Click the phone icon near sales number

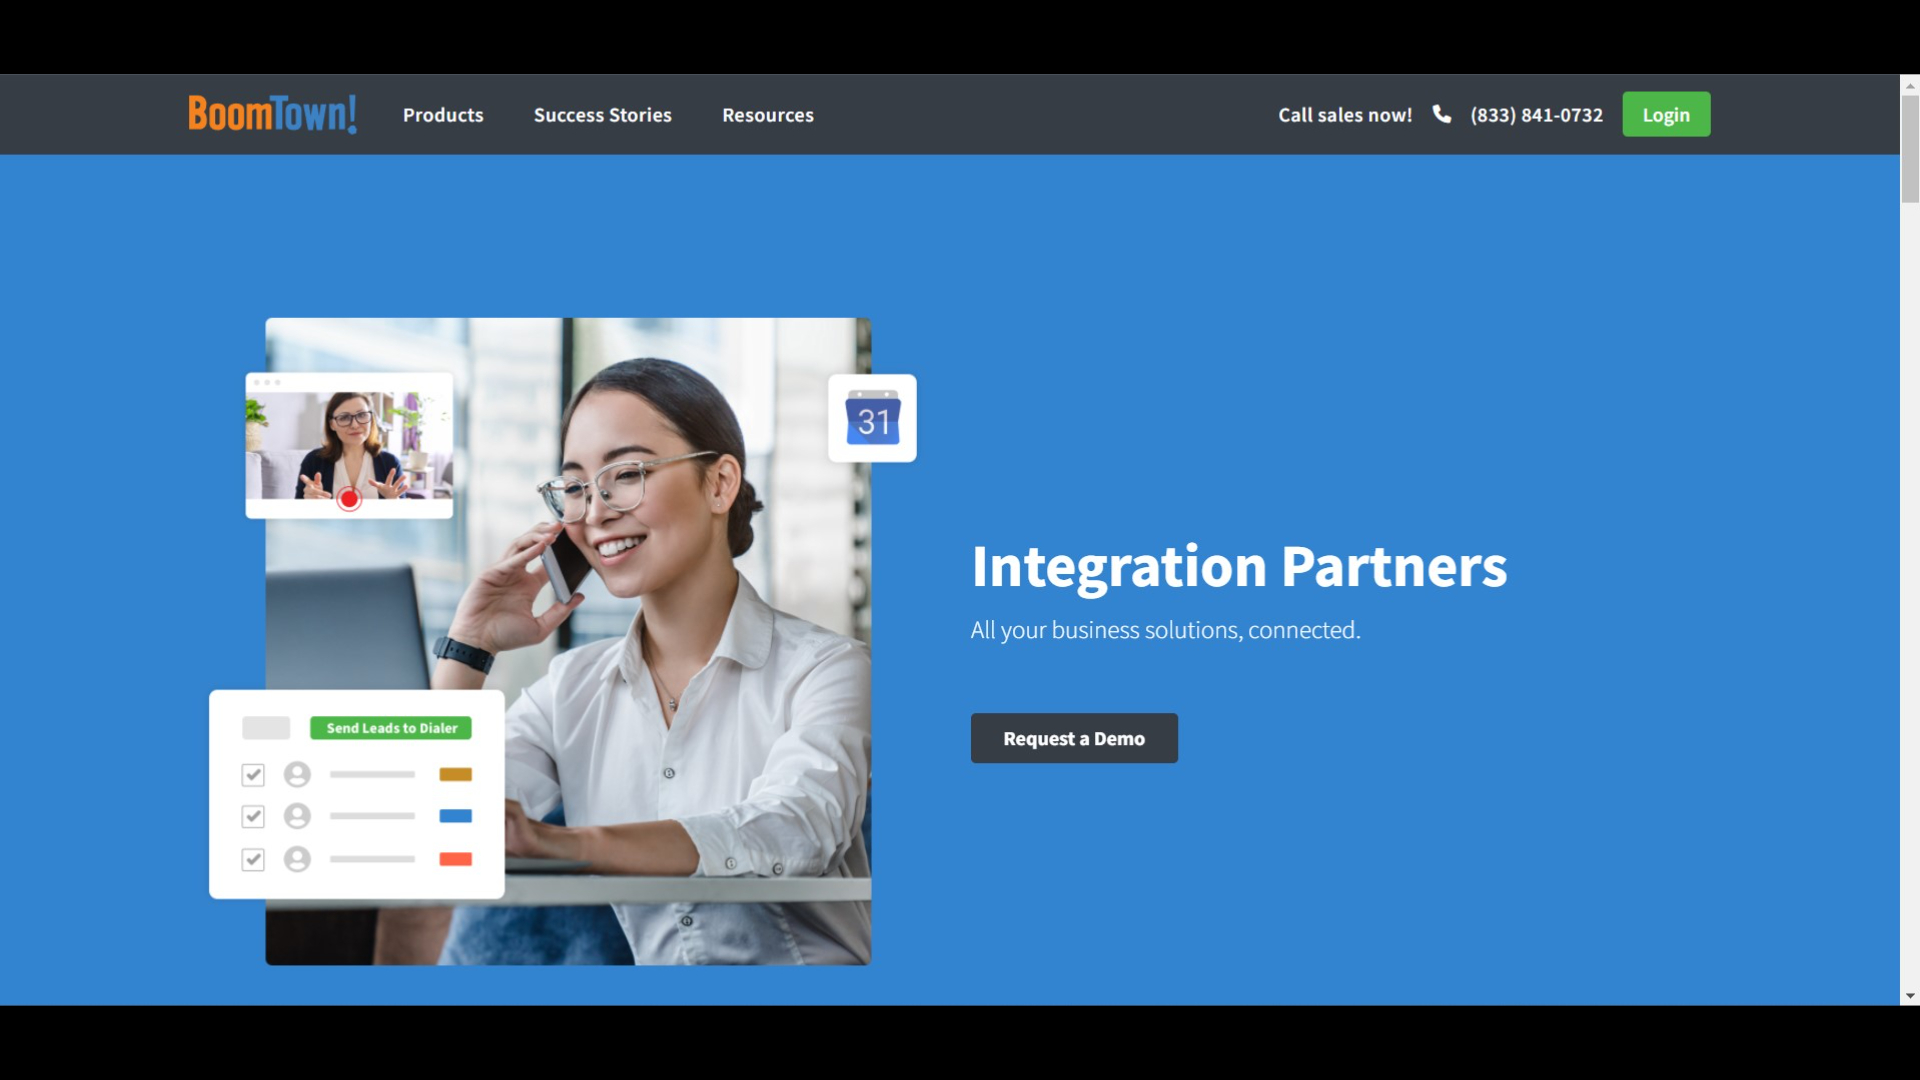pyautogui.click(x=1441, y=113)
